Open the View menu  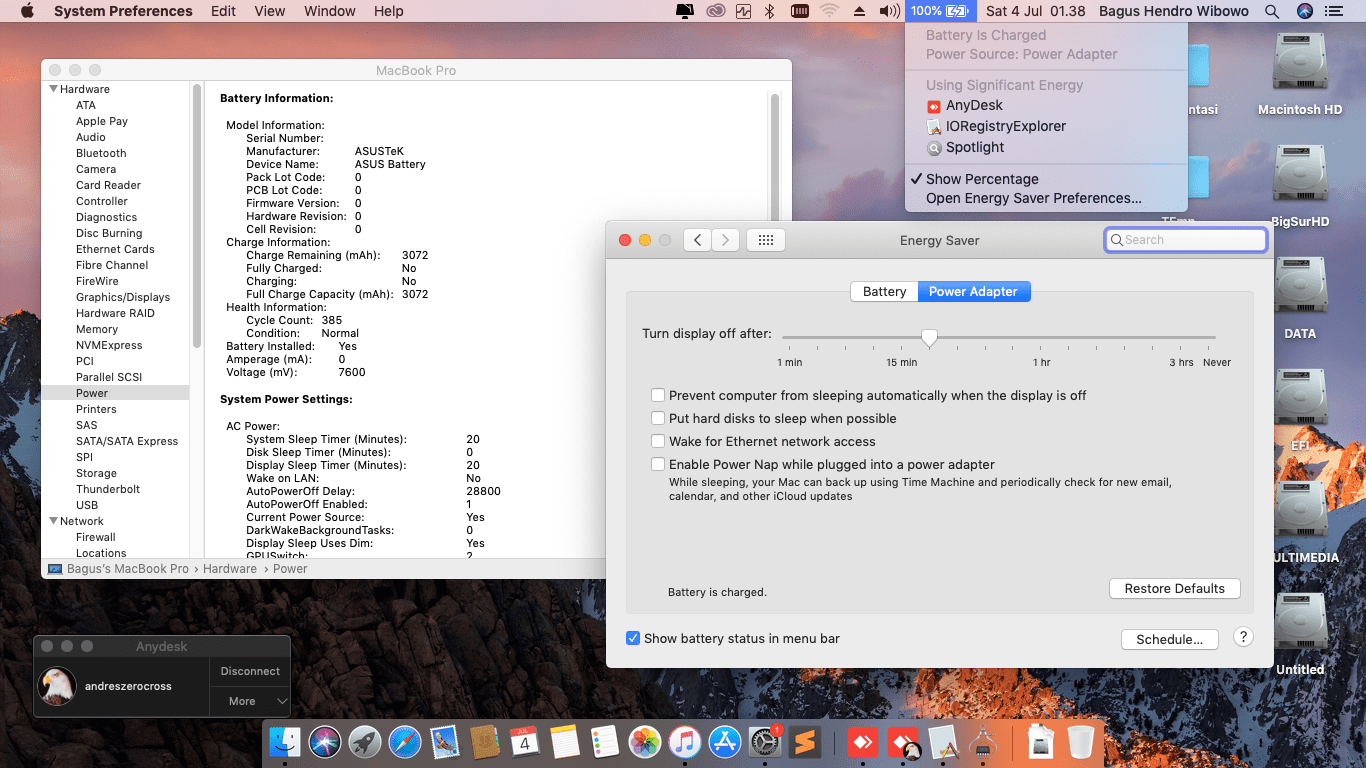pos(270,11)
